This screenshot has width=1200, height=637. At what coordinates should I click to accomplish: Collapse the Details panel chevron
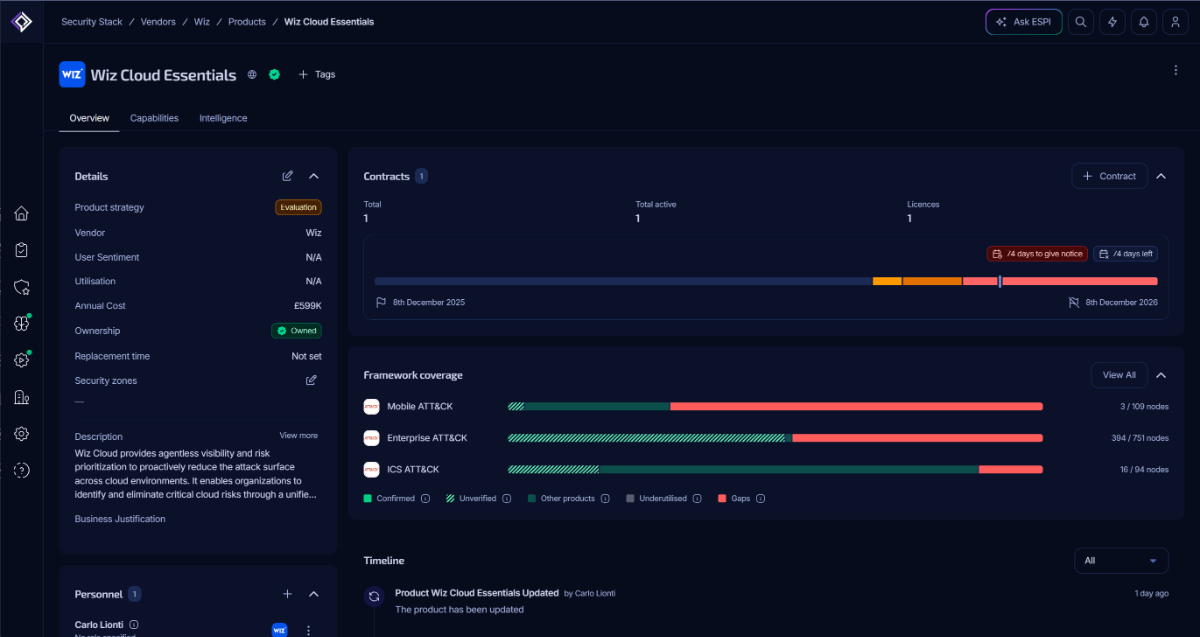313,176
